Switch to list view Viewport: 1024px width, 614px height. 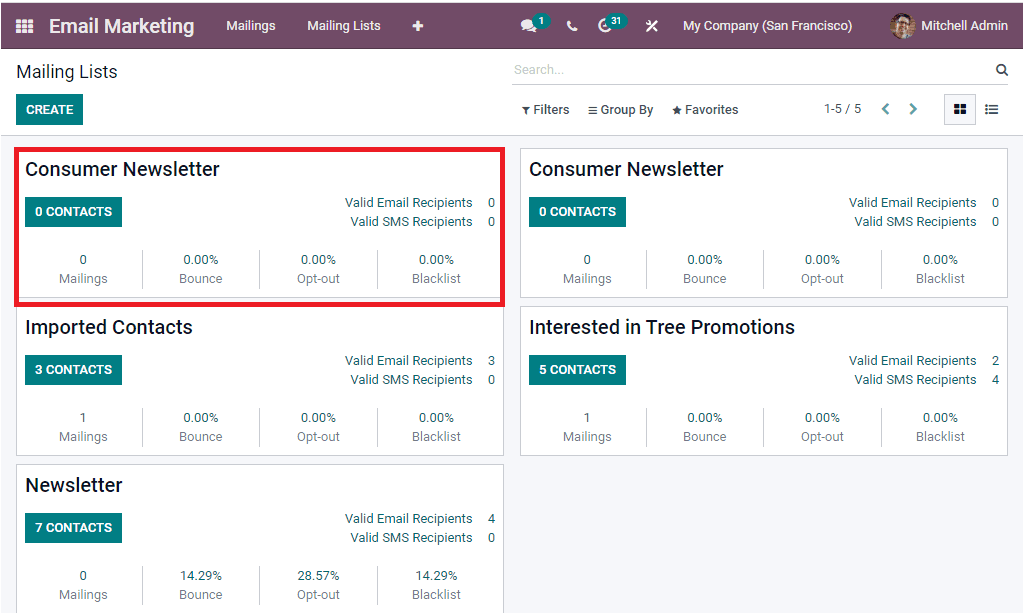coord(991,109)
